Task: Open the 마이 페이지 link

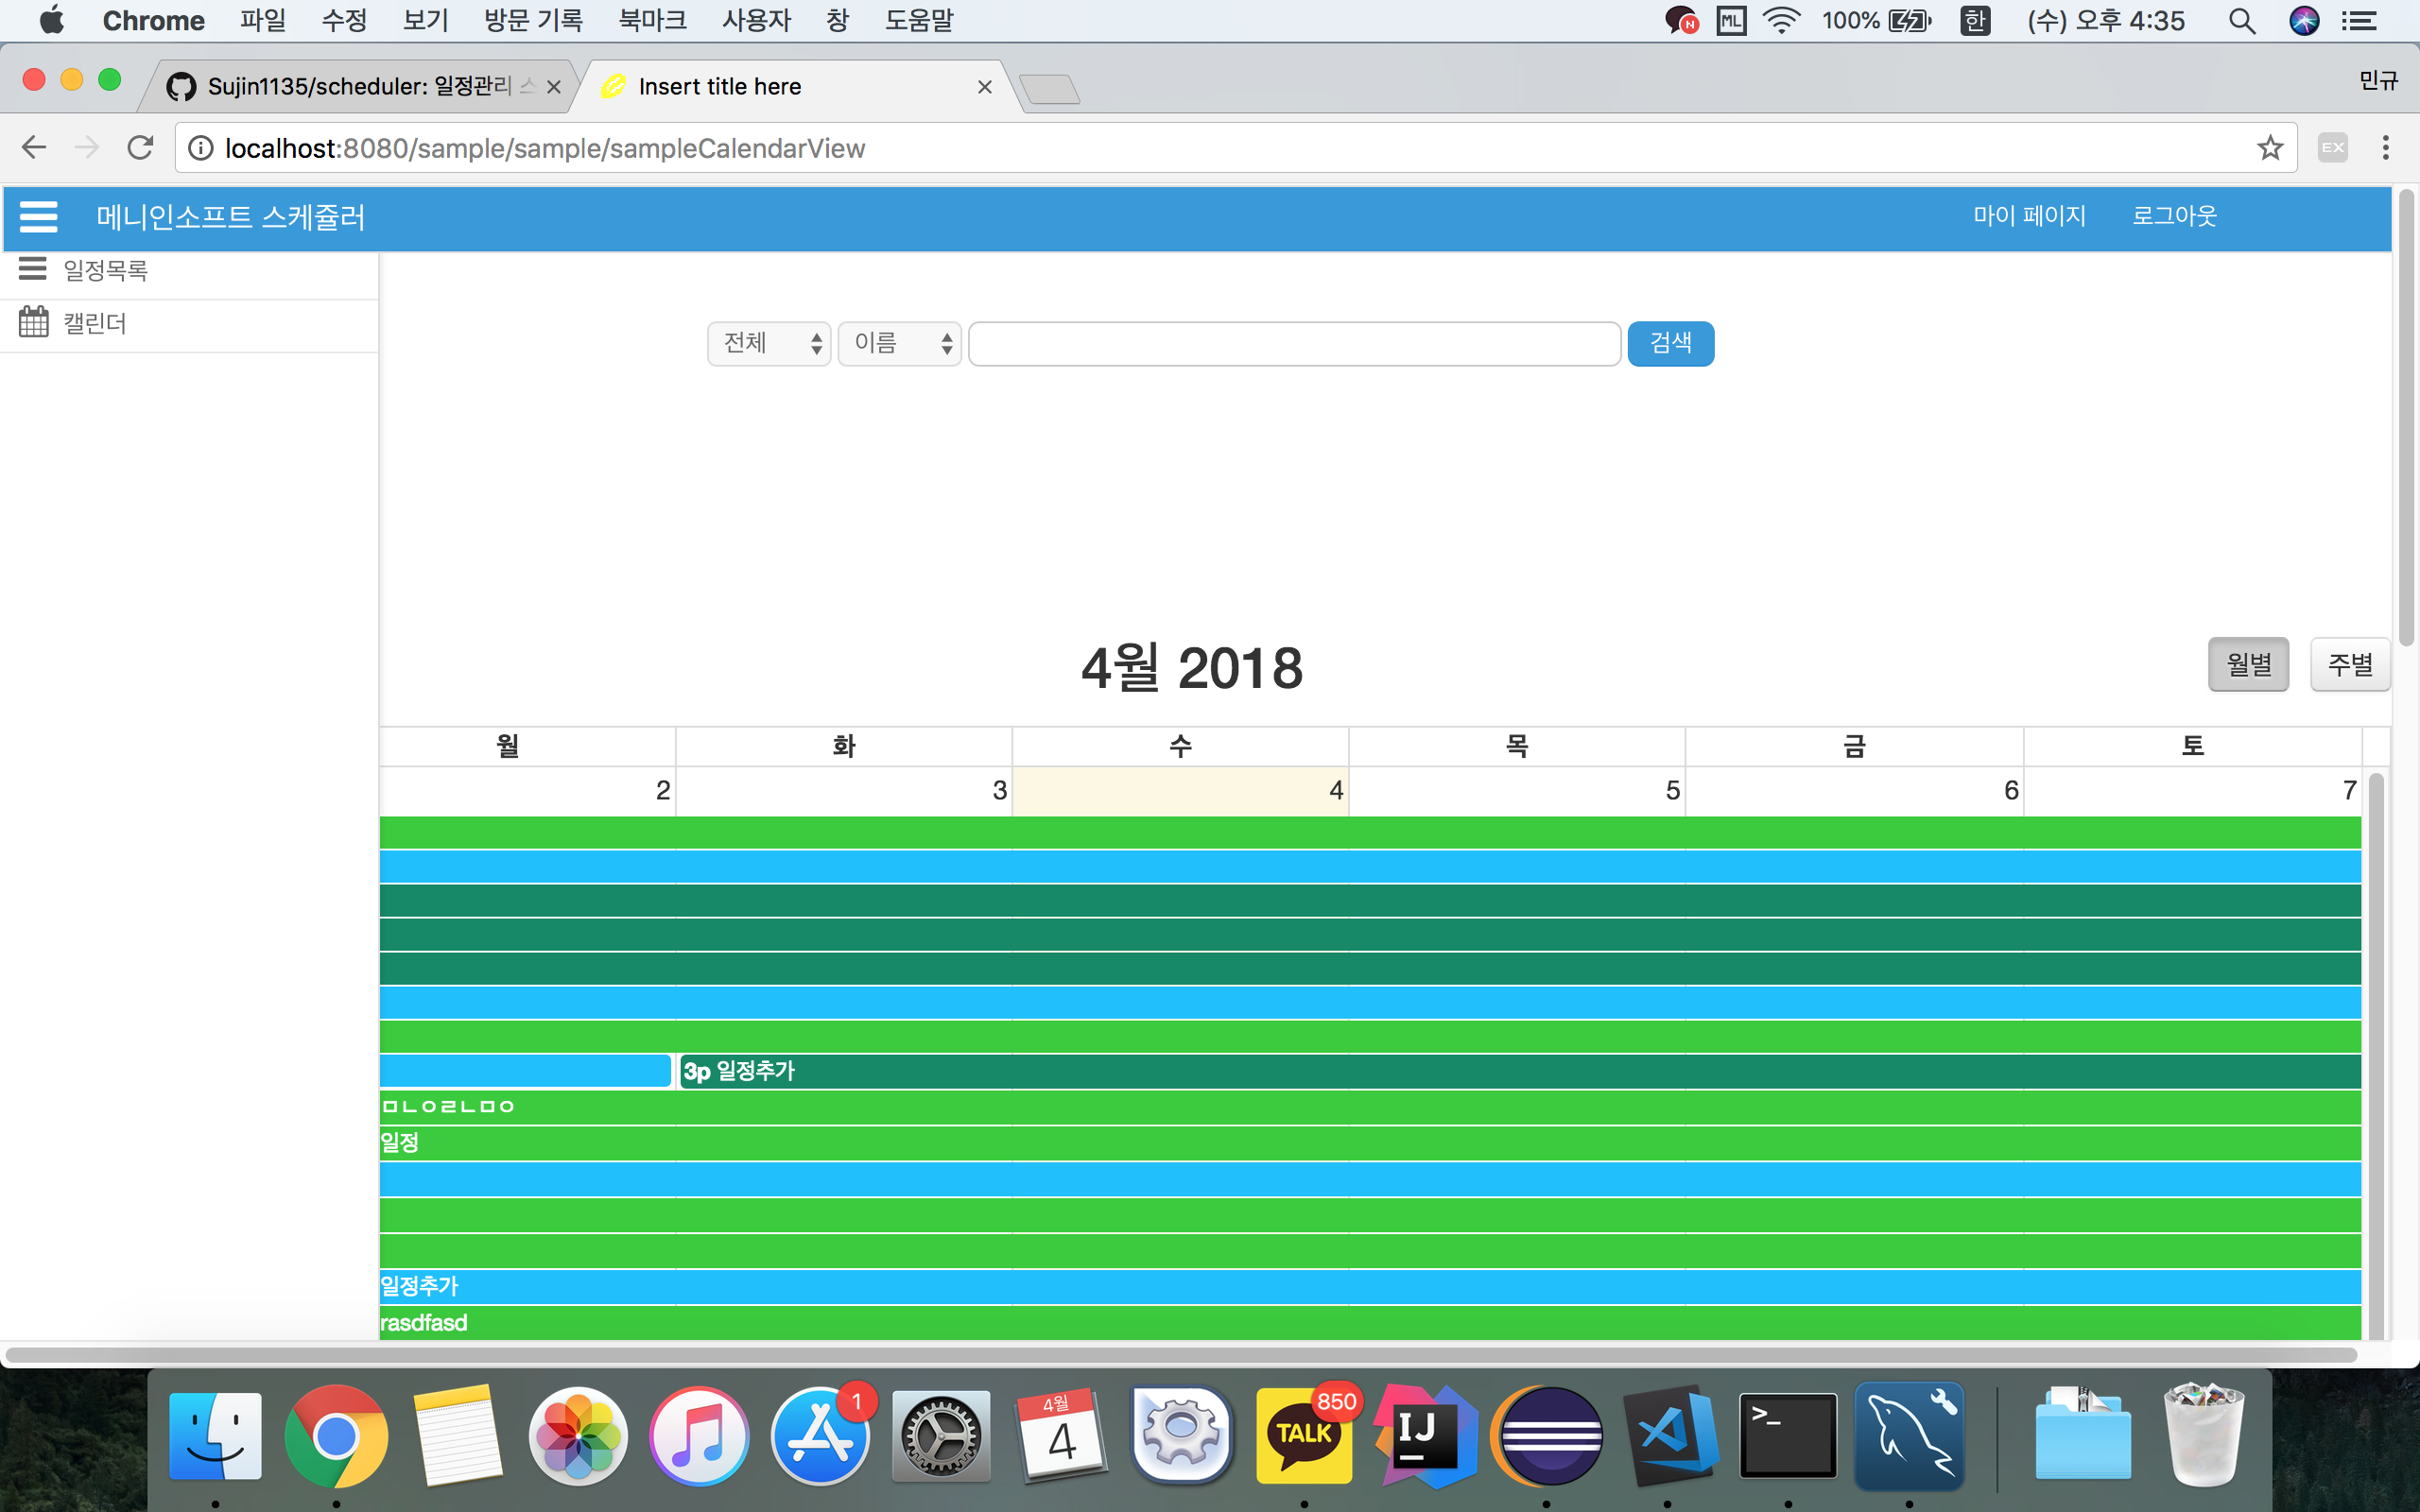Action: (x=2029, y=216)
